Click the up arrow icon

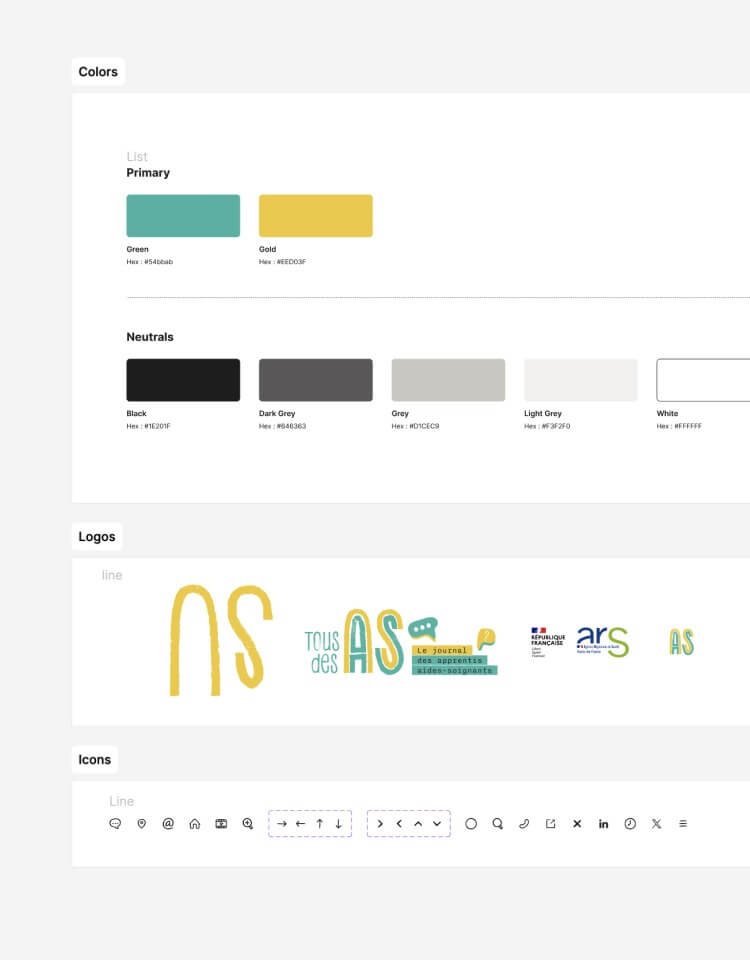point(320,823)
